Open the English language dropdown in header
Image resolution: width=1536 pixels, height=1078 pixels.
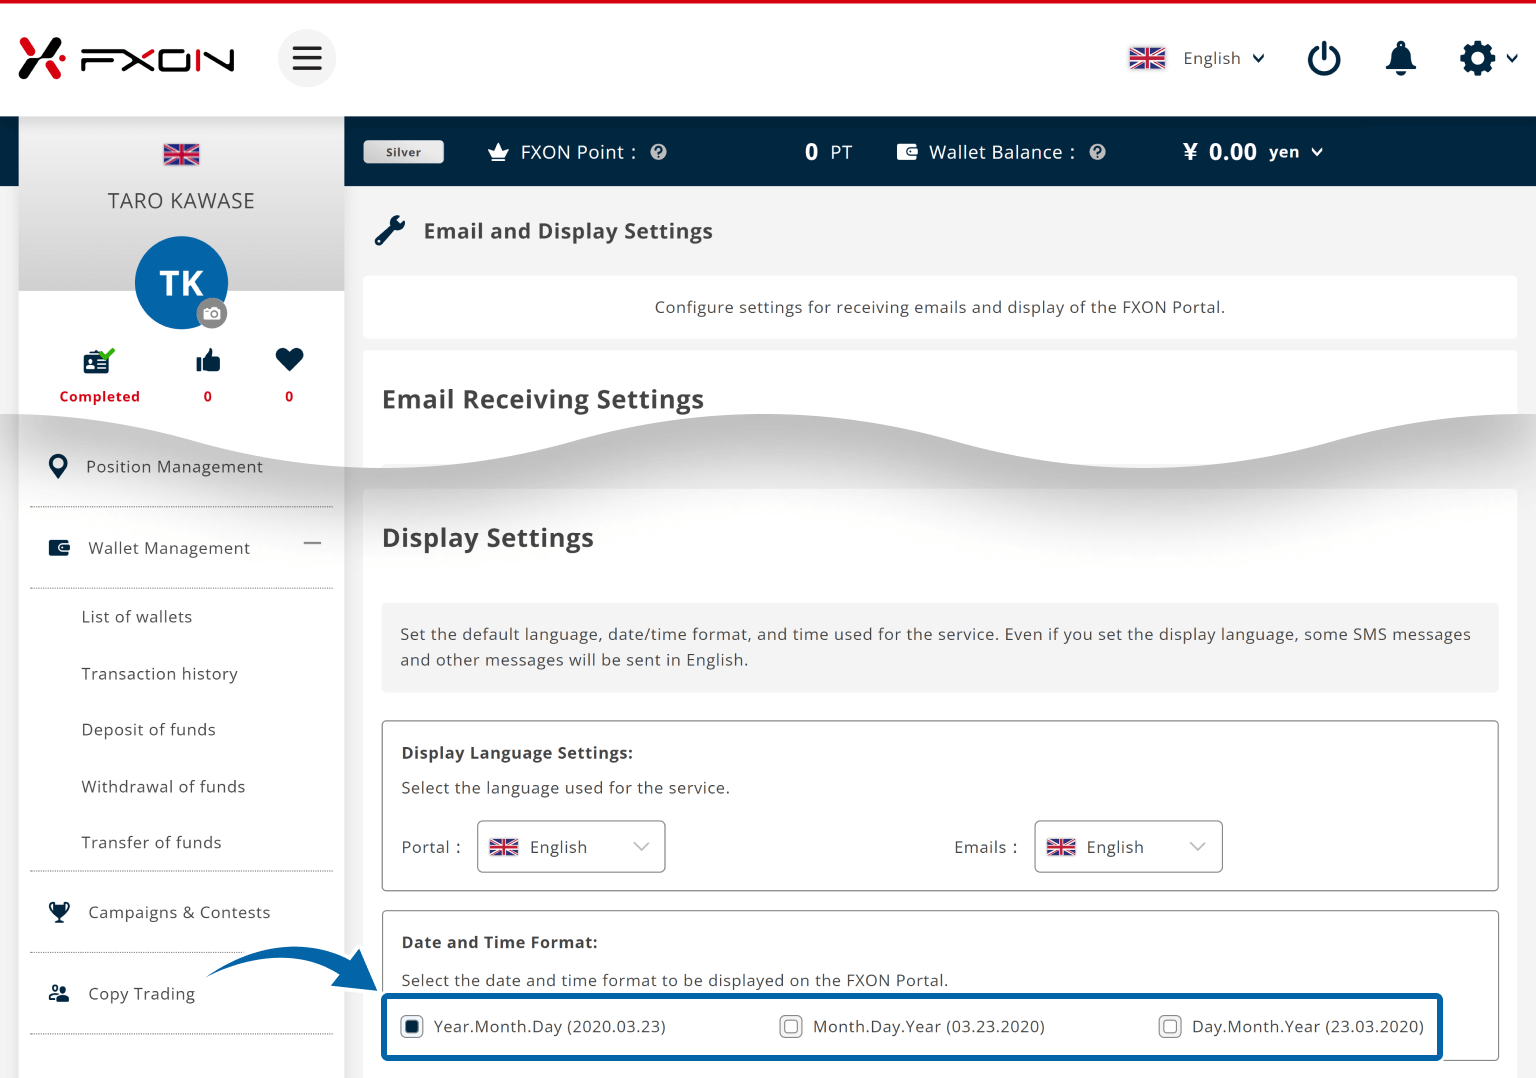pos(1224,58)
